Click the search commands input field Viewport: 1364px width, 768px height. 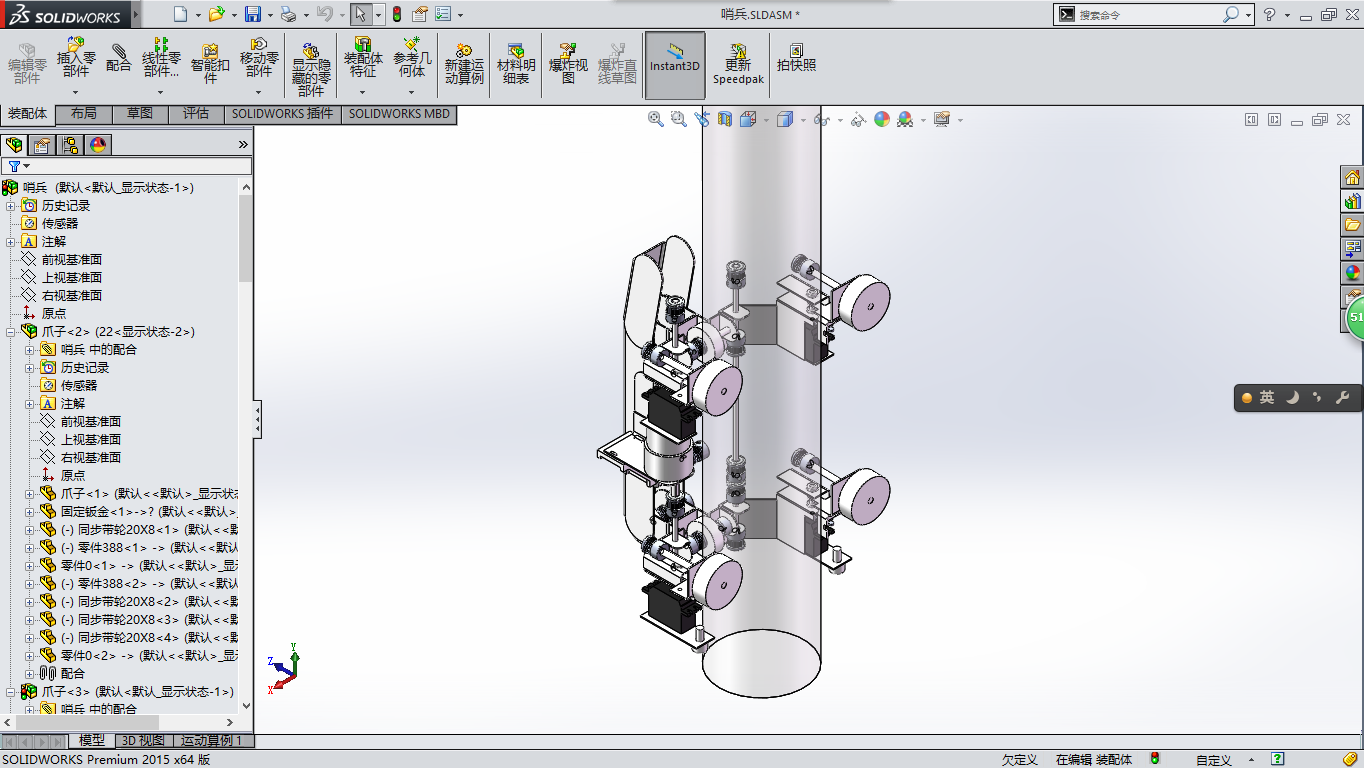click(x=1150, y=14)
